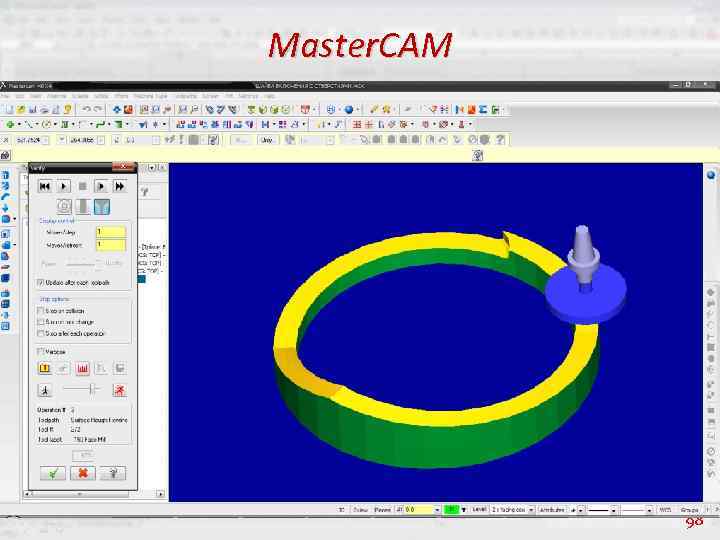Click the question-mark help icon in ribbon bar
This screenshot has height=540, width=720.
click(x=500, y=140)
